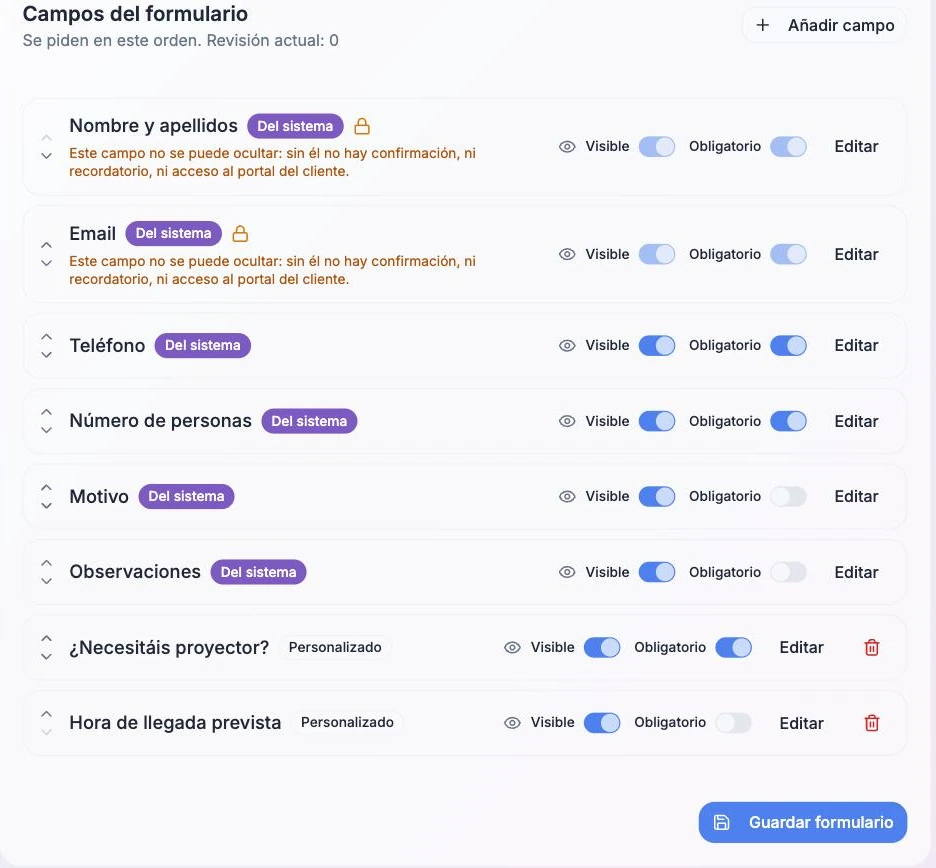Move Observaciones field down with arrow

click(x=46, y=581)
